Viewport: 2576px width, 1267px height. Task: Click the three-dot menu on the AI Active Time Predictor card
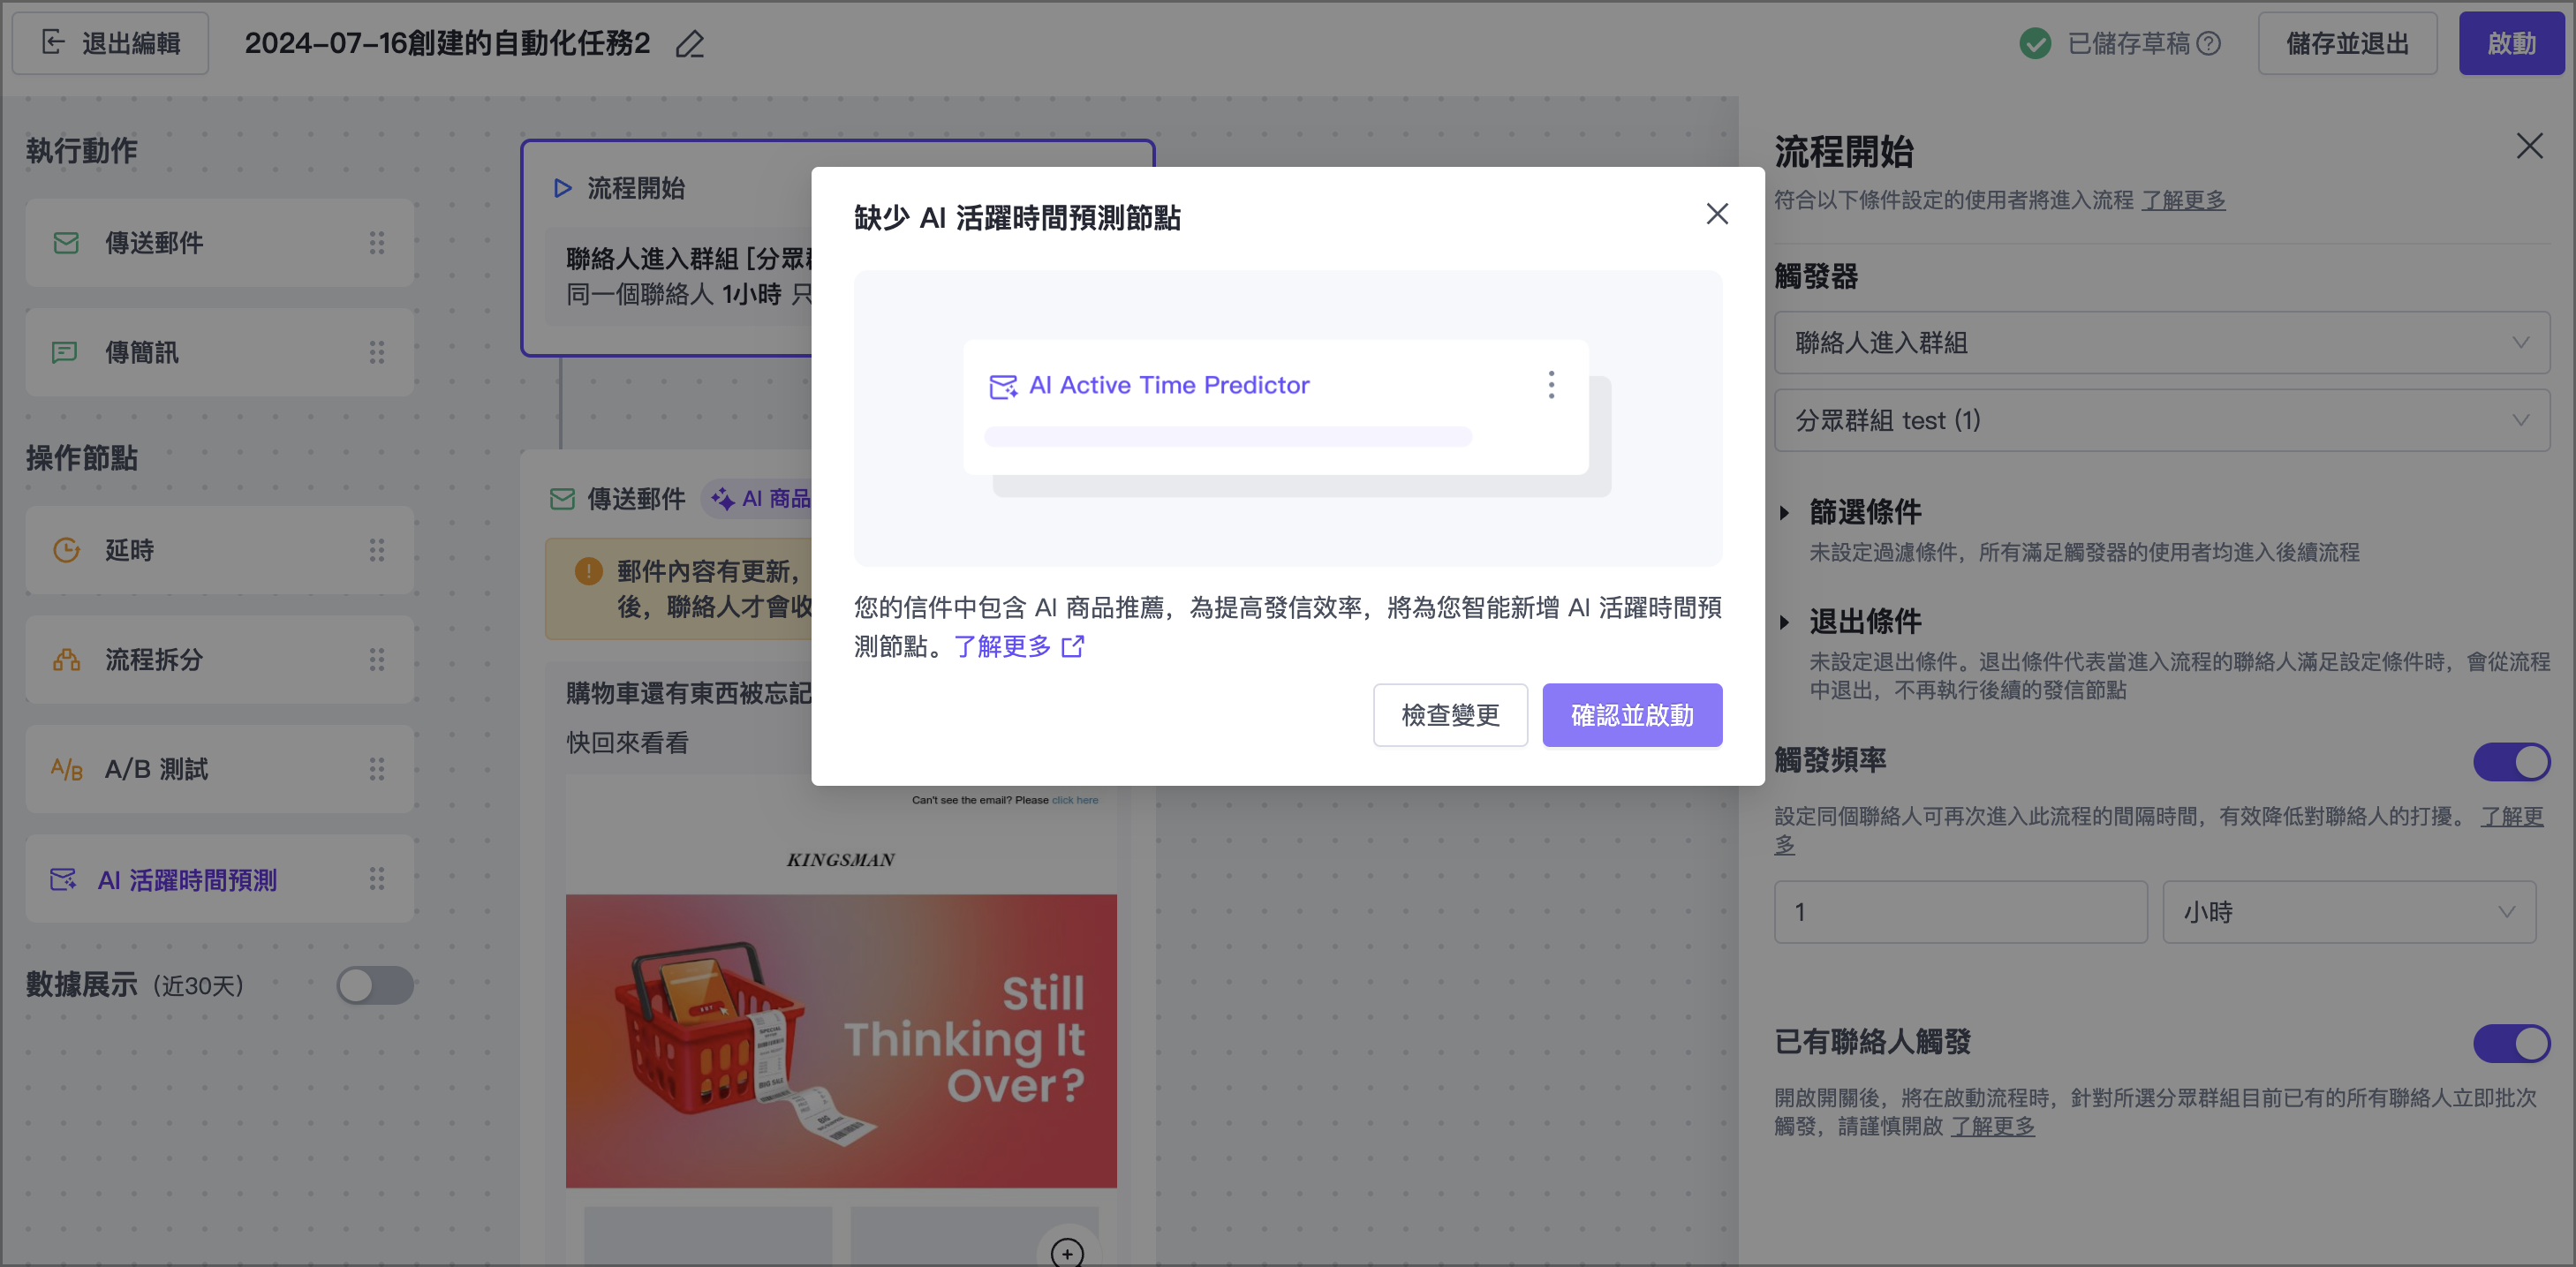[1551, 385]
